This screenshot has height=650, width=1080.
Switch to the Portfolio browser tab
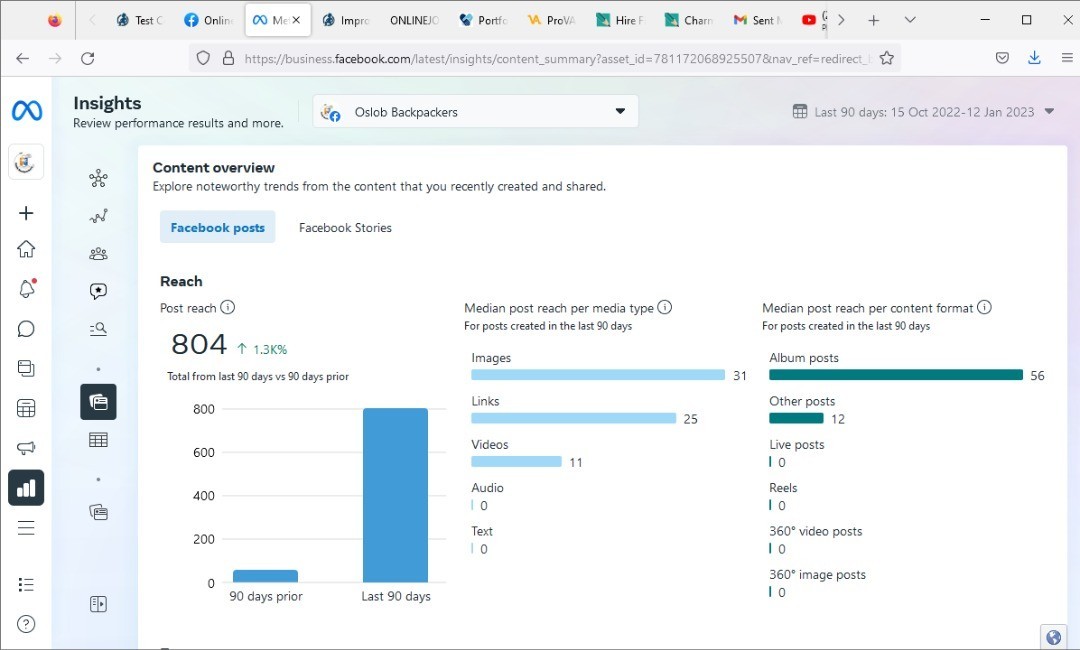click(x=483, y=20)
